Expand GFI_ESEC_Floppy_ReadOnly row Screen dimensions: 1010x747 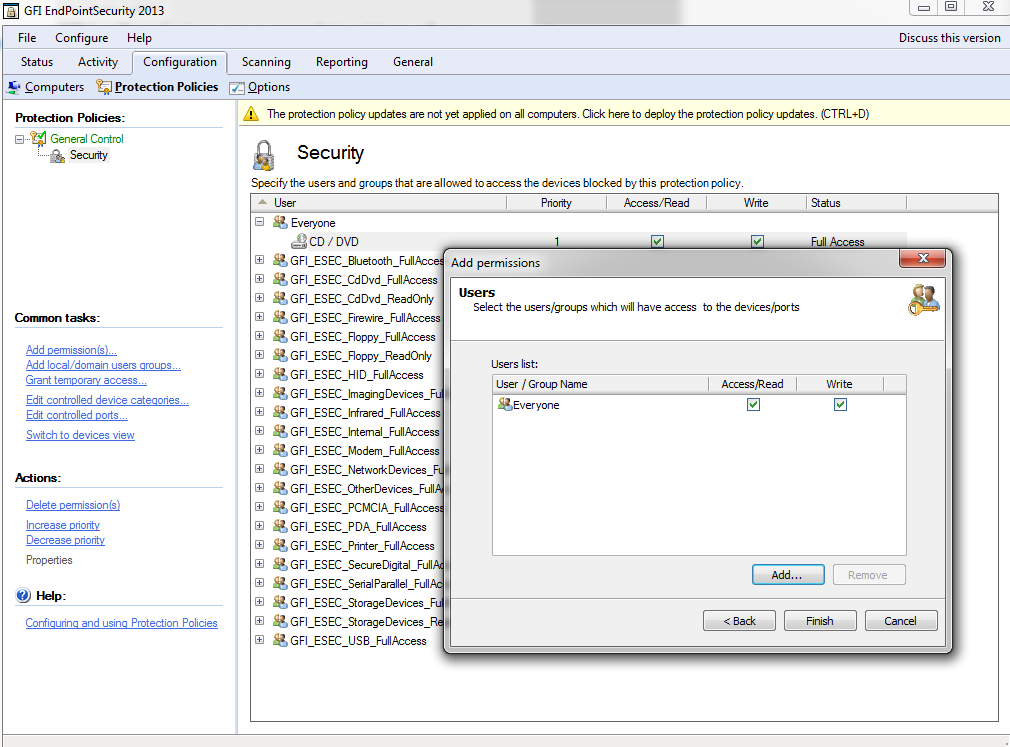coord(259,355)
